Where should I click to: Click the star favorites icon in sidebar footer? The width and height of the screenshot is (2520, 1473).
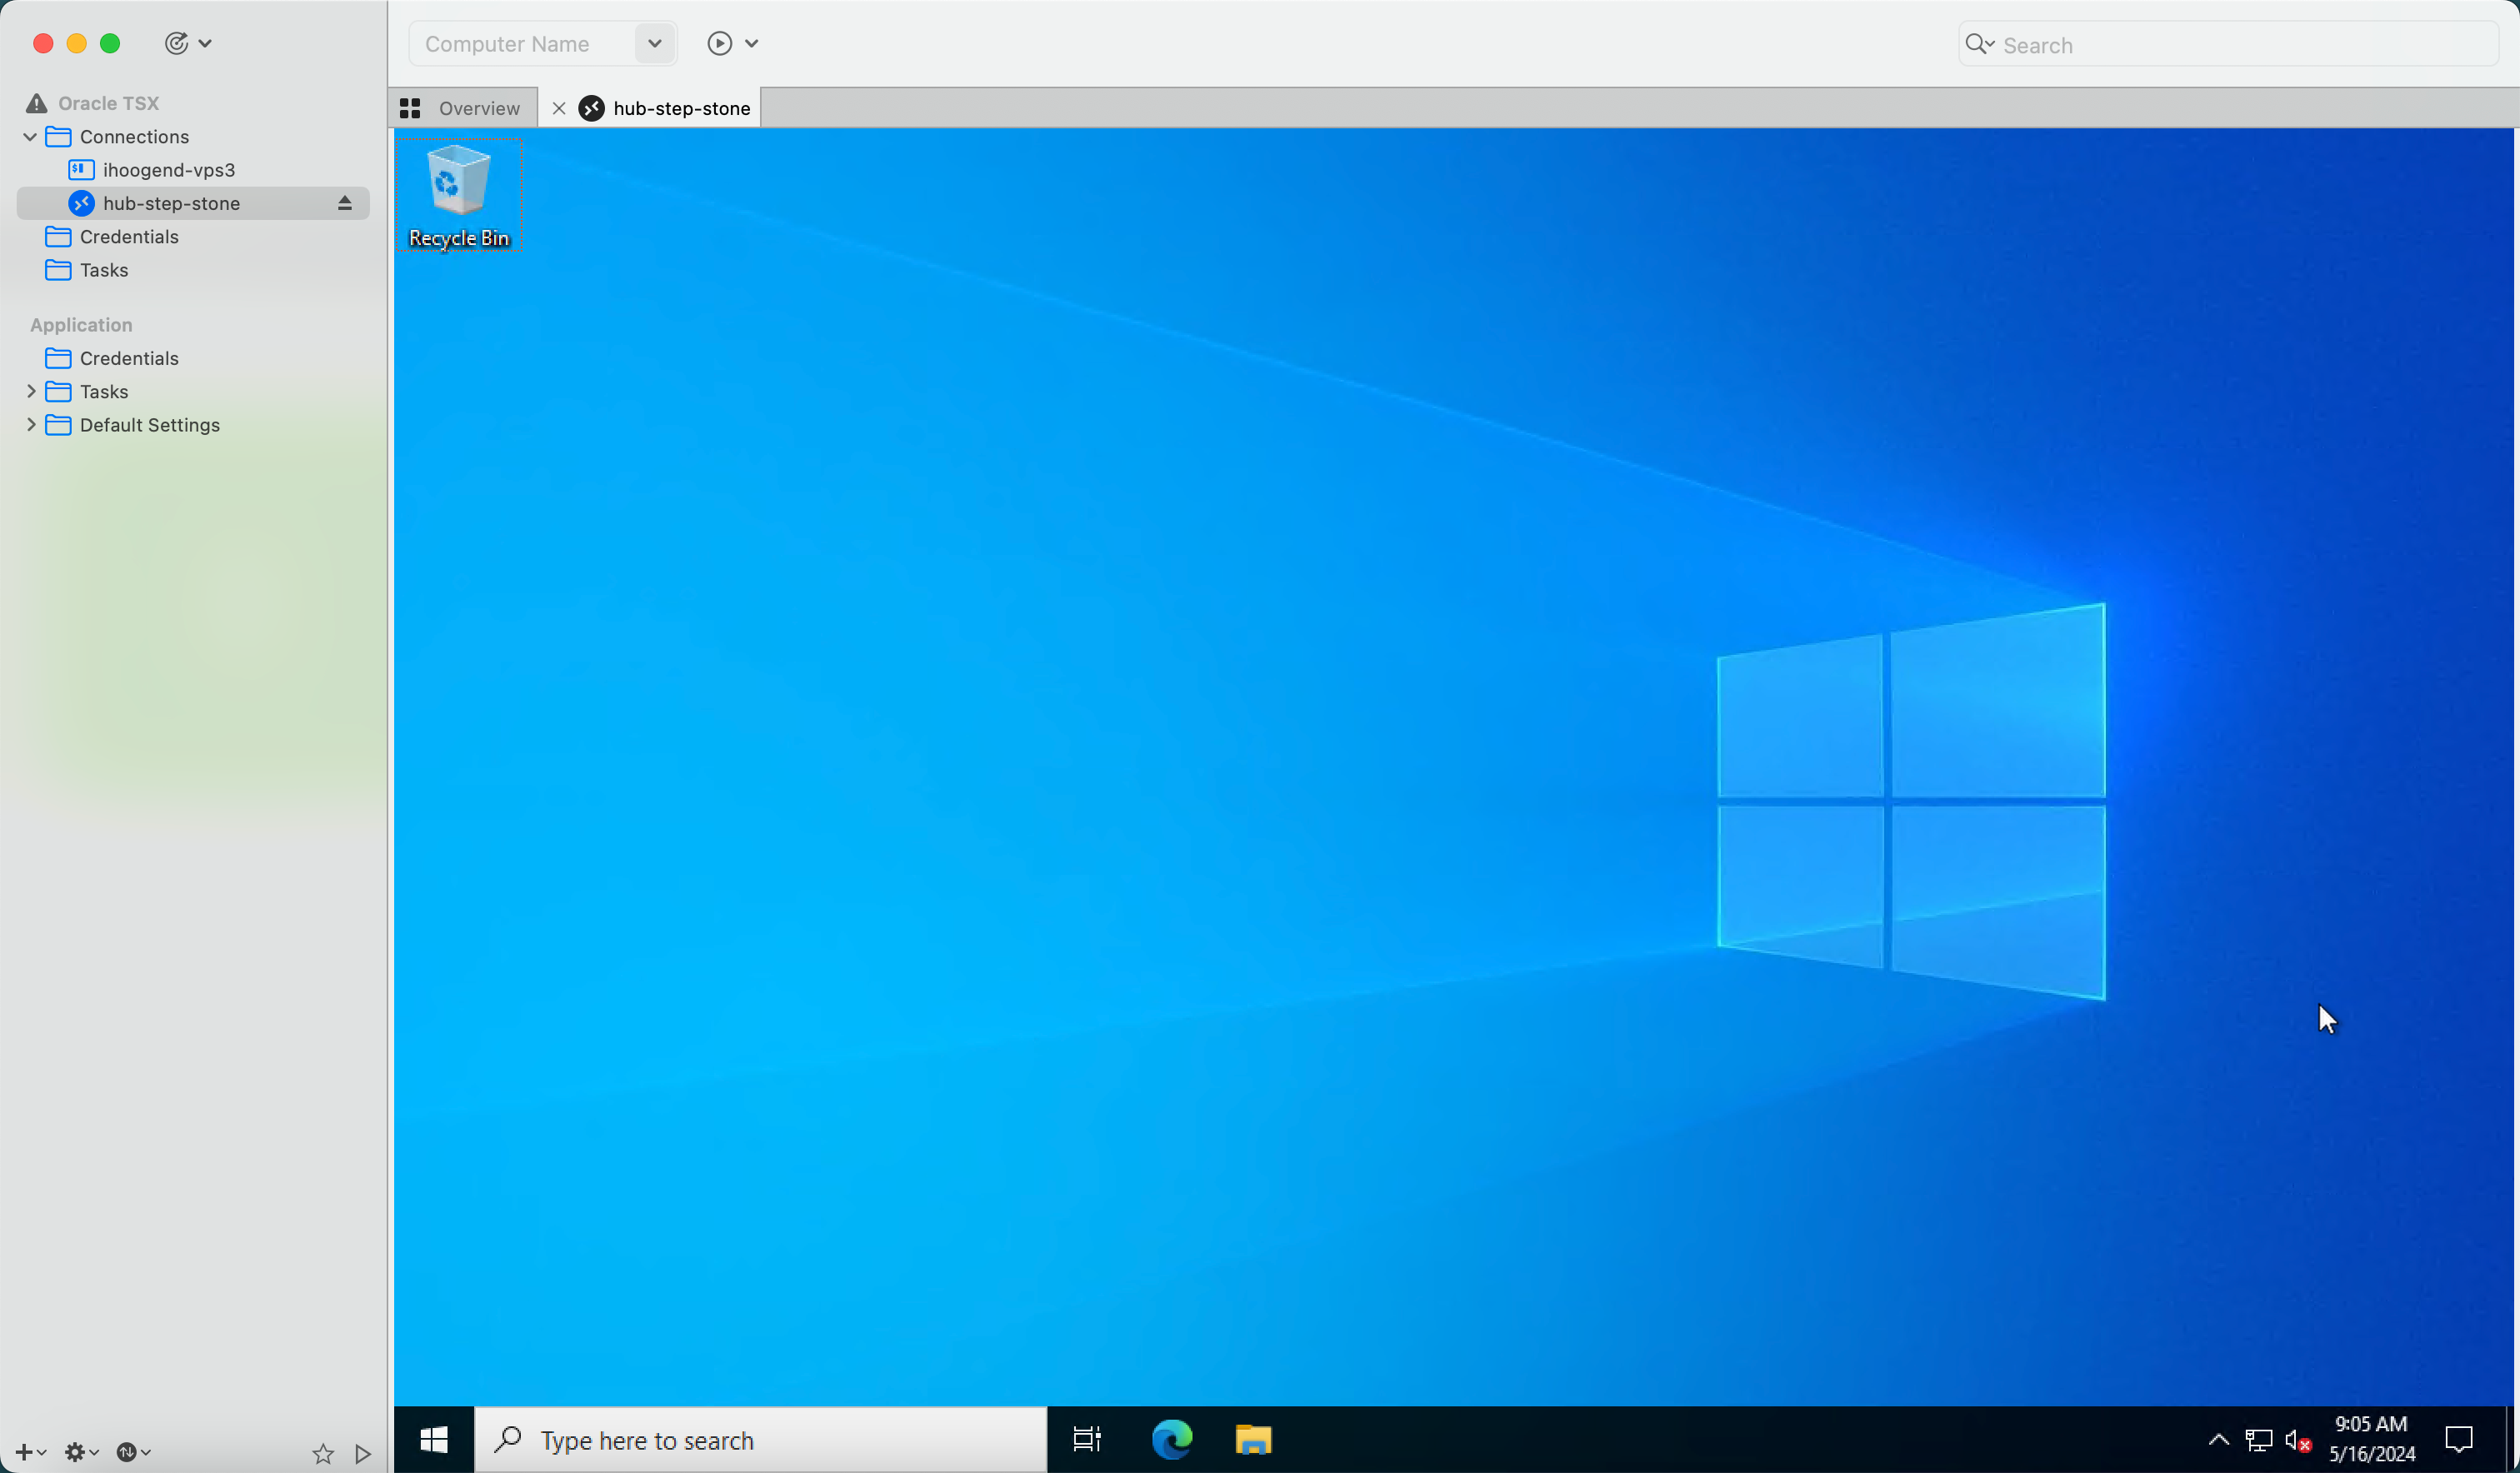(x=322, y=1453)
